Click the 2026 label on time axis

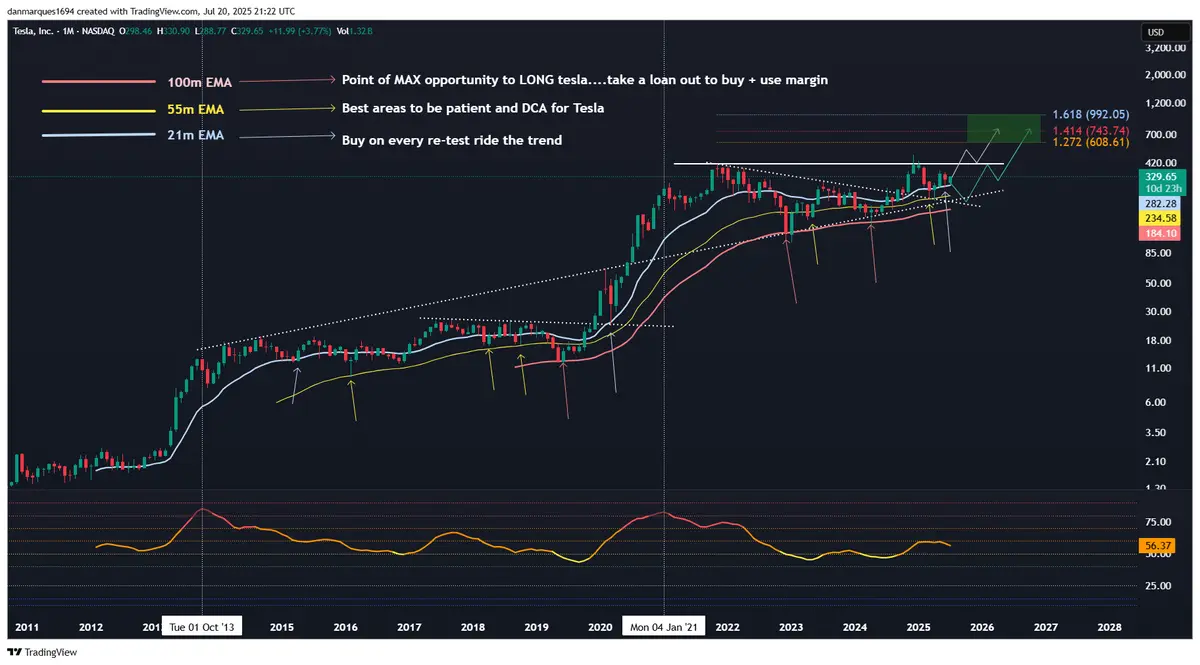coord(982,628)
